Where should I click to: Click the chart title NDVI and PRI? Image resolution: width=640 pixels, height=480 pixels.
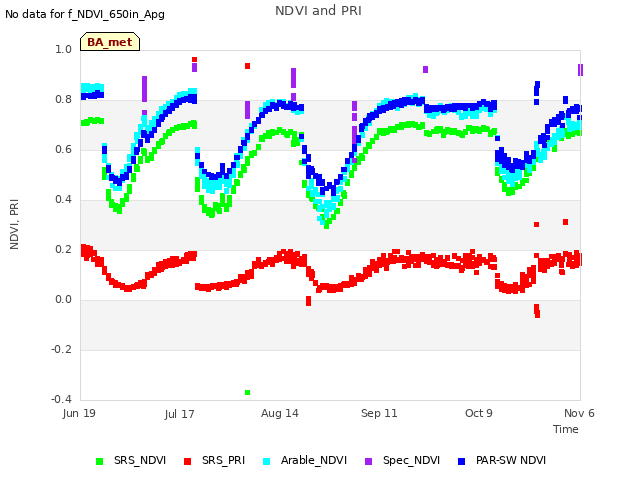tap(318, 11)
